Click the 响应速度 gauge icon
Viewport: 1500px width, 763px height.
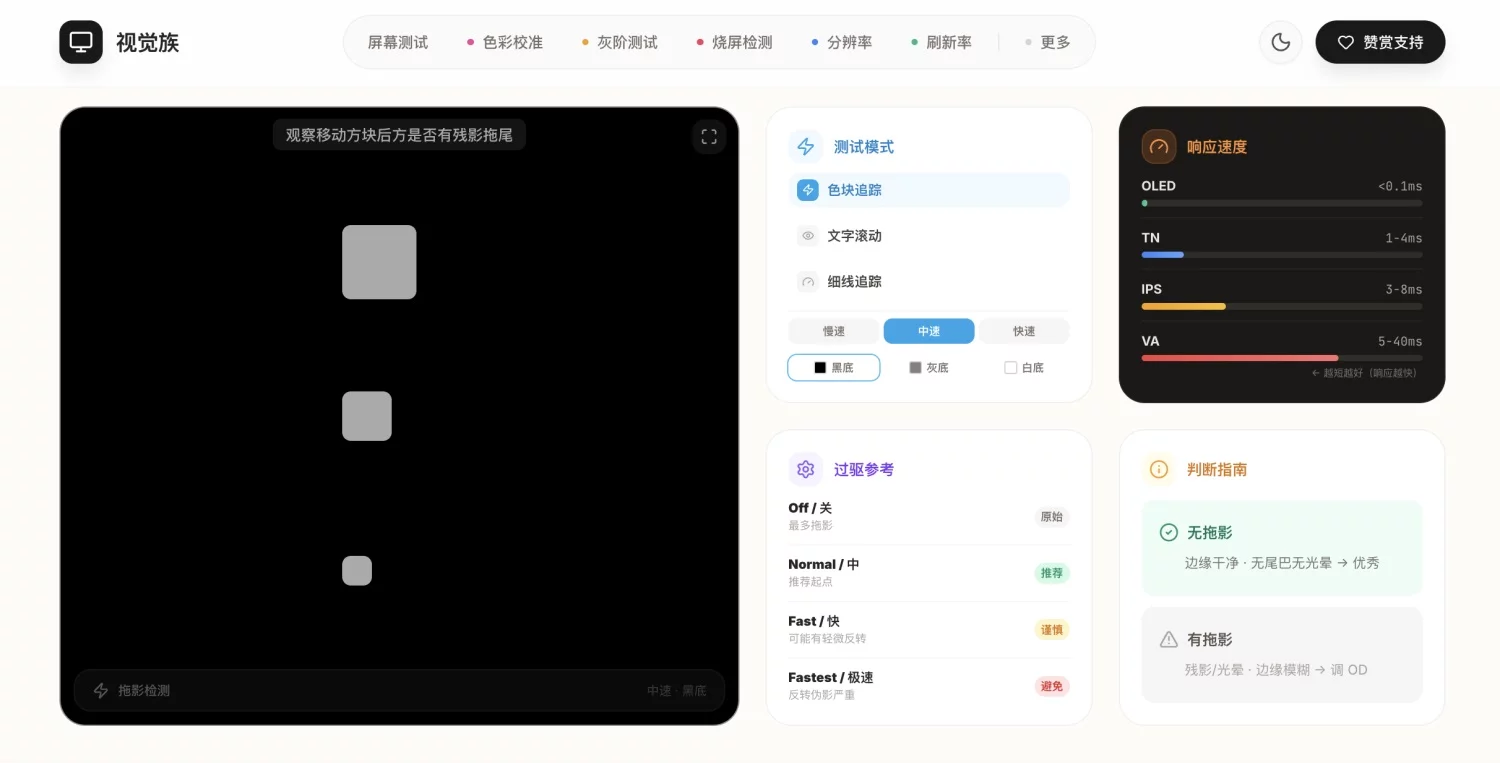[x=1158, y=146]
